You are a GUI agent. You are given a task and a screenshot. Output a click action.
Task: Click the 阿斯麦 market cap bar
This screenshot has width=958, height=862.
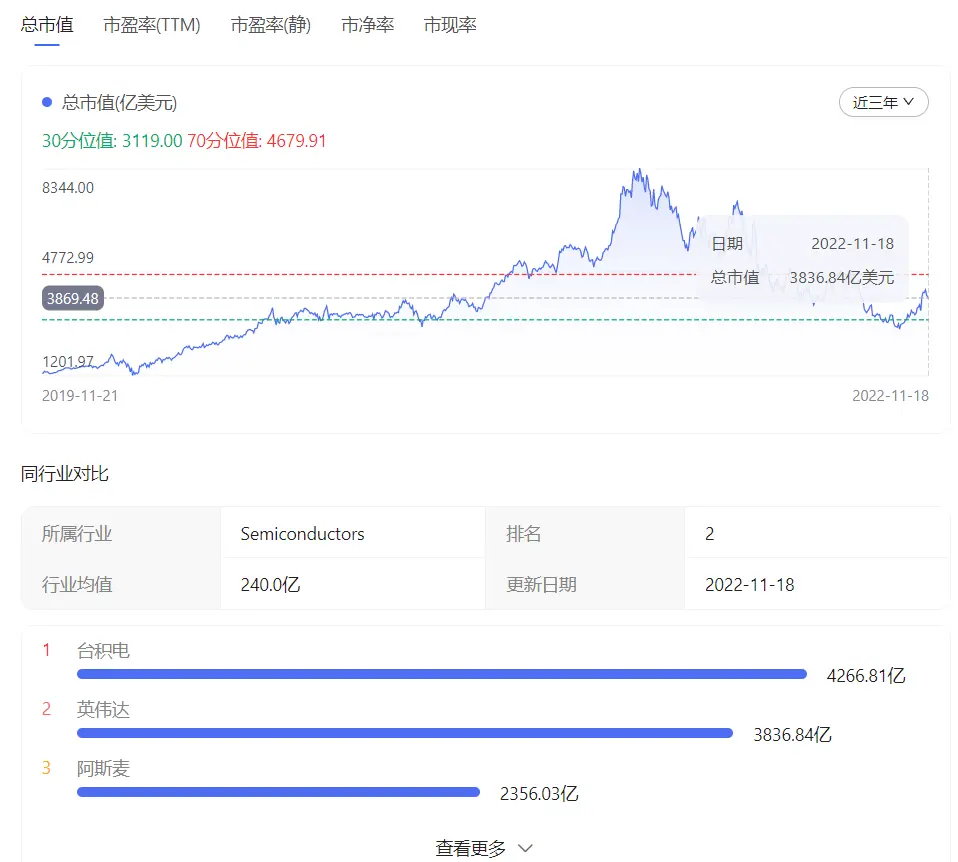click(x=278, y=792)
